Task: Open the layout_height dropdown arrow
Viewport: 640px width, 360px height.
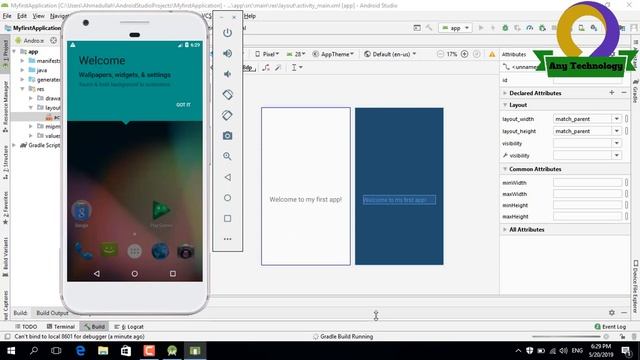Action: (617, 131)
